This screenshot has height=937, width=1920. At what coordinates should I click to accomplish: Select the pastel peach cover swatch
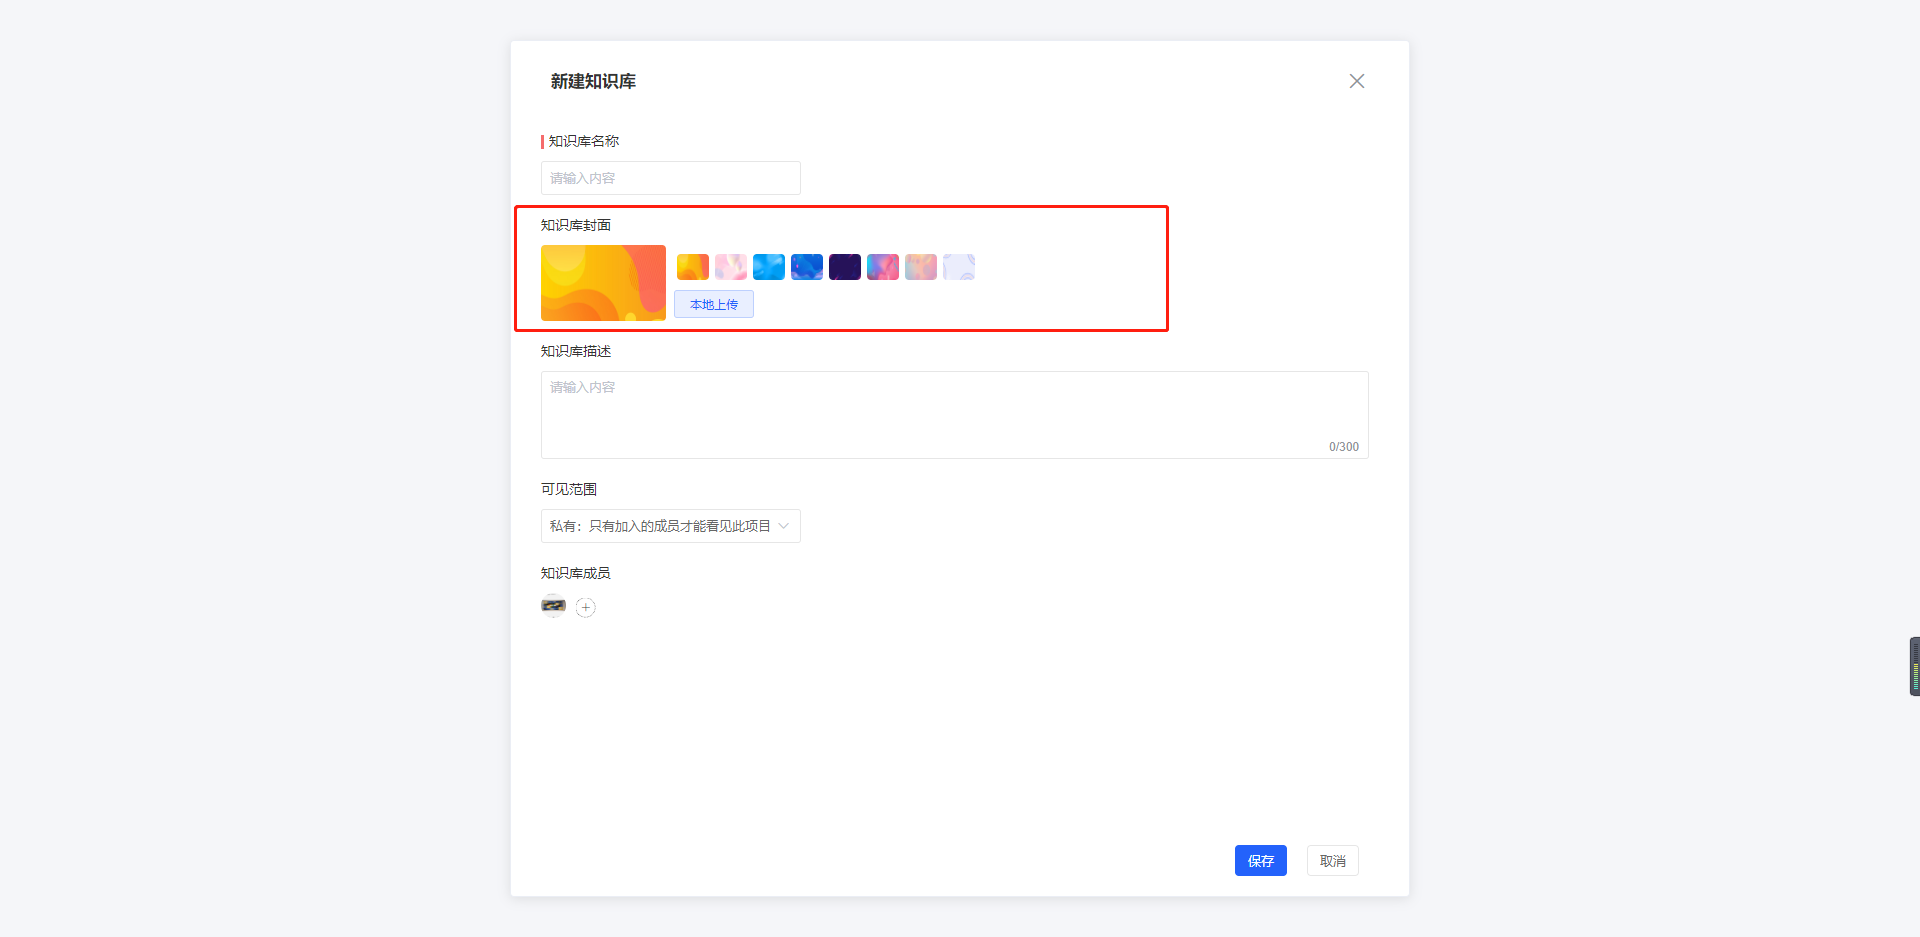click(920, 267)
